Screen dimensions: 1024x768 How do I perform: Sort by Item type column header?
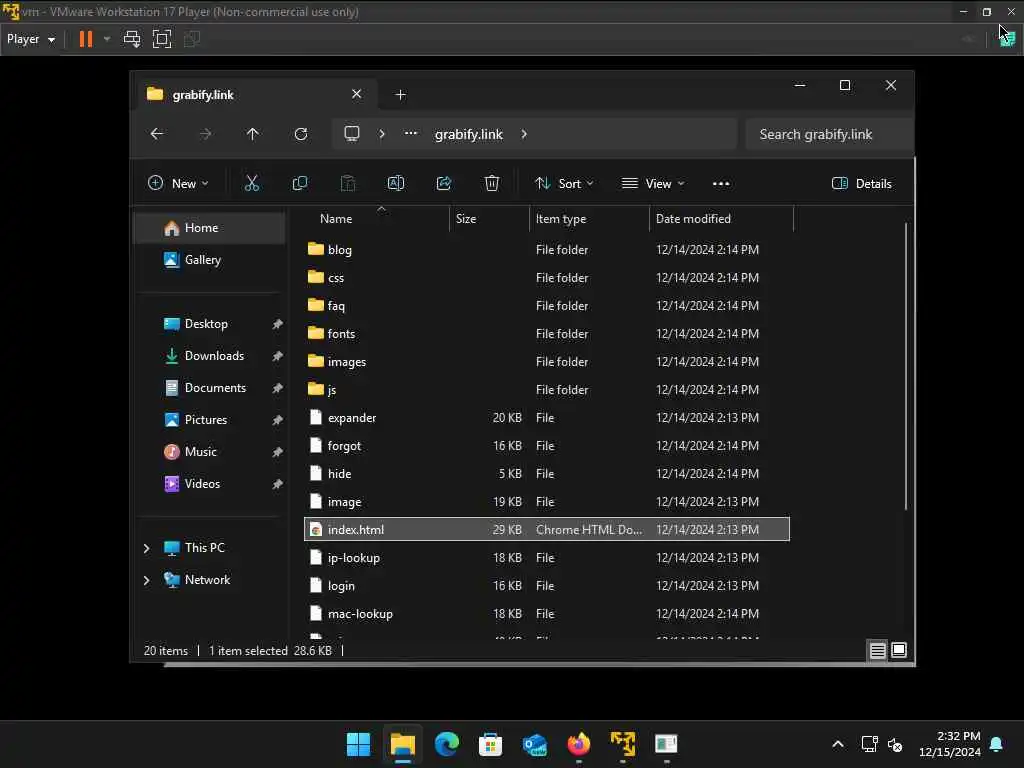pyautogui.click(x=589, y=219)
